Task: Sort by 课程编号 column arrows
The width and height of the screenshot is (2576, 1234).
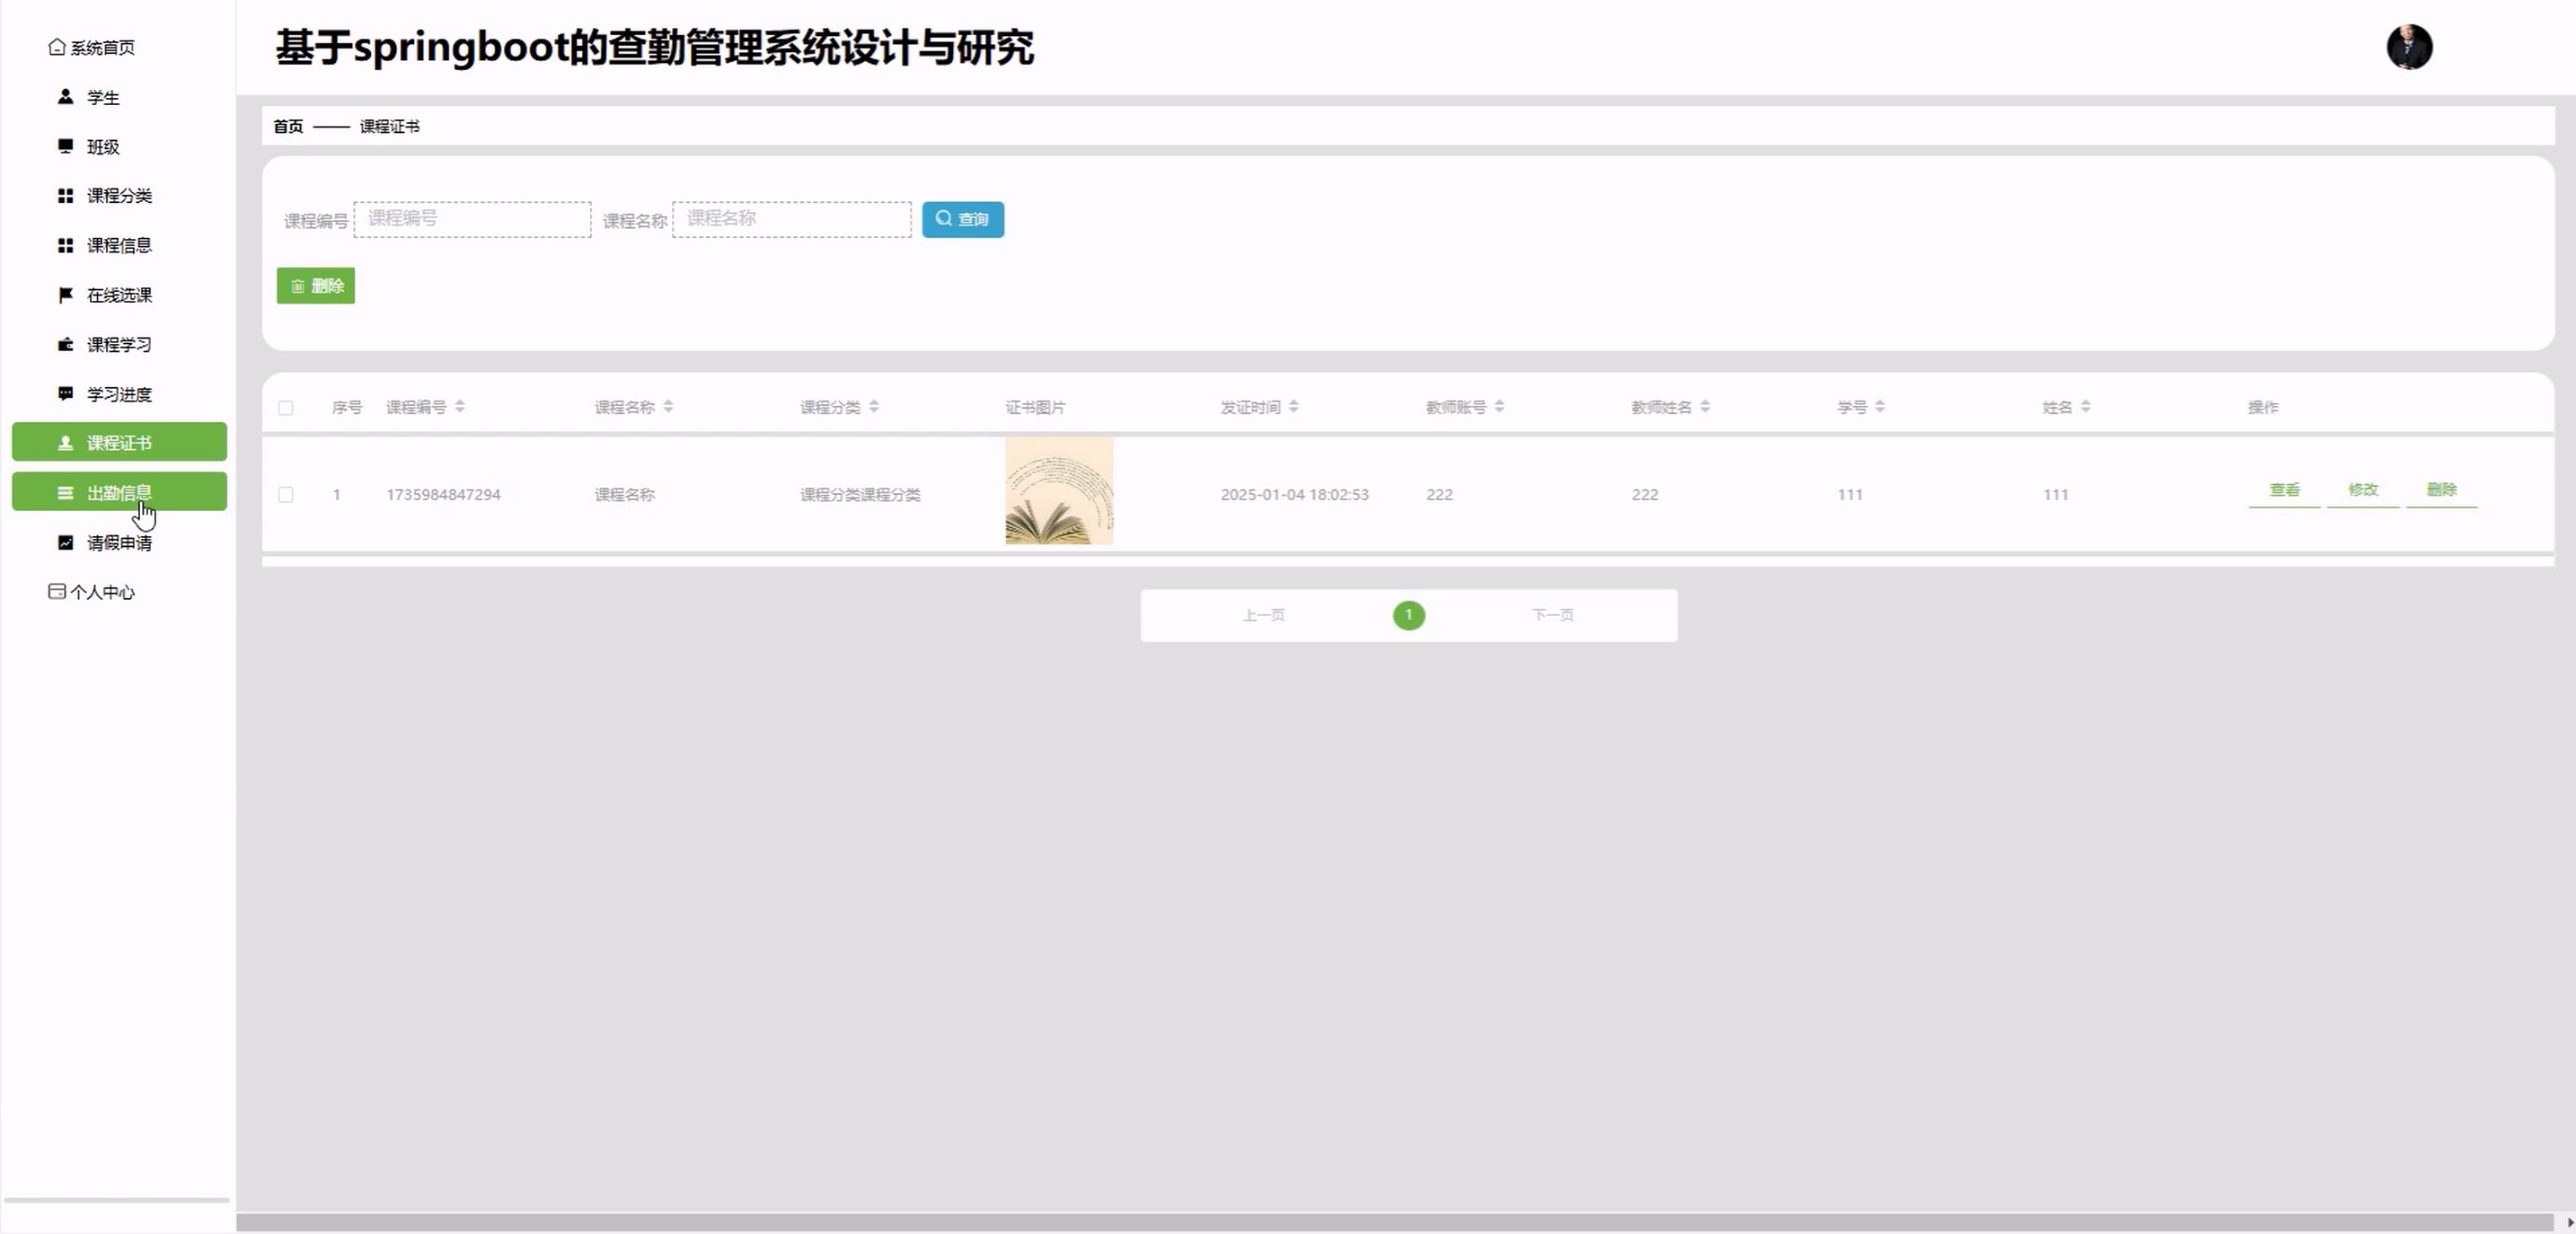Action: (460, 407)
